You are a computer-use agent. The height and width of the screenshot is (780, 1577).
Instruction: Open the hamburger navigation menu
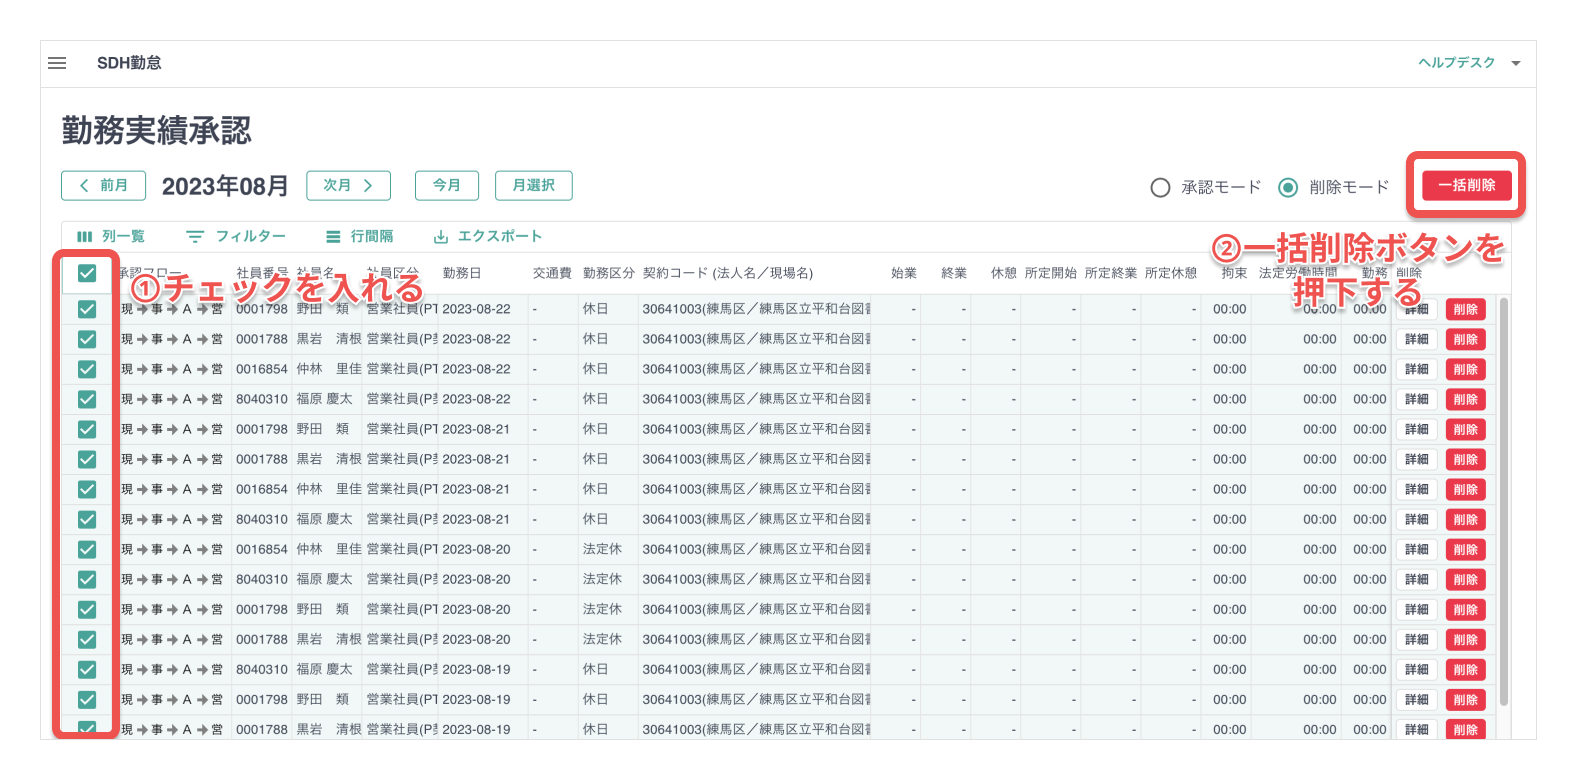[57, 63]
